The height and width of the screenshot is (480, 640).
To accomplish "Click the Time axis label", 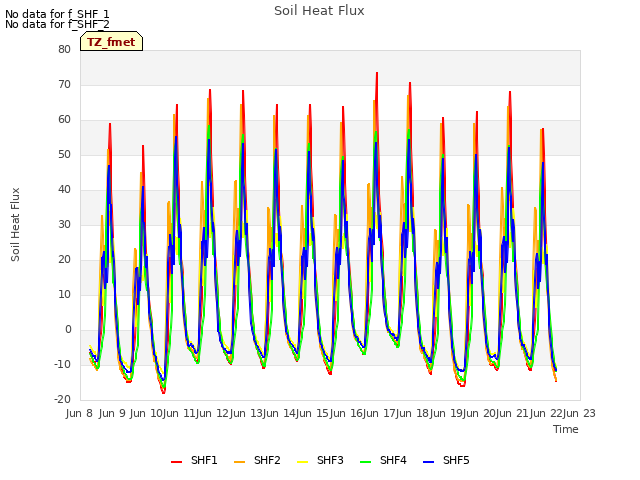I will click(566, 429).
